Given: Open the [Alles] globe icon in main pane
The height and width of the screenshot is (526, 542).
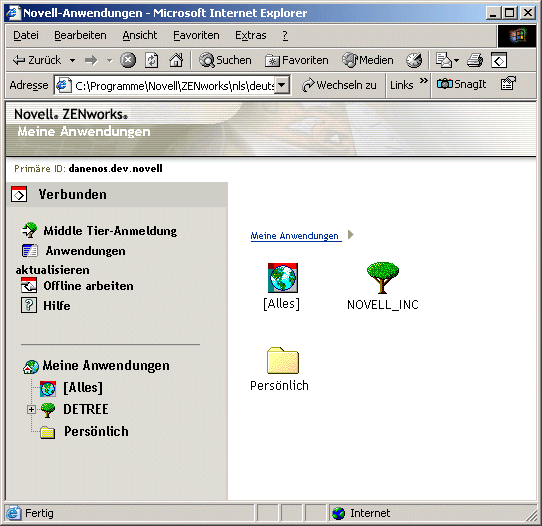Looking at the screenshot, I should click(282, 278).
